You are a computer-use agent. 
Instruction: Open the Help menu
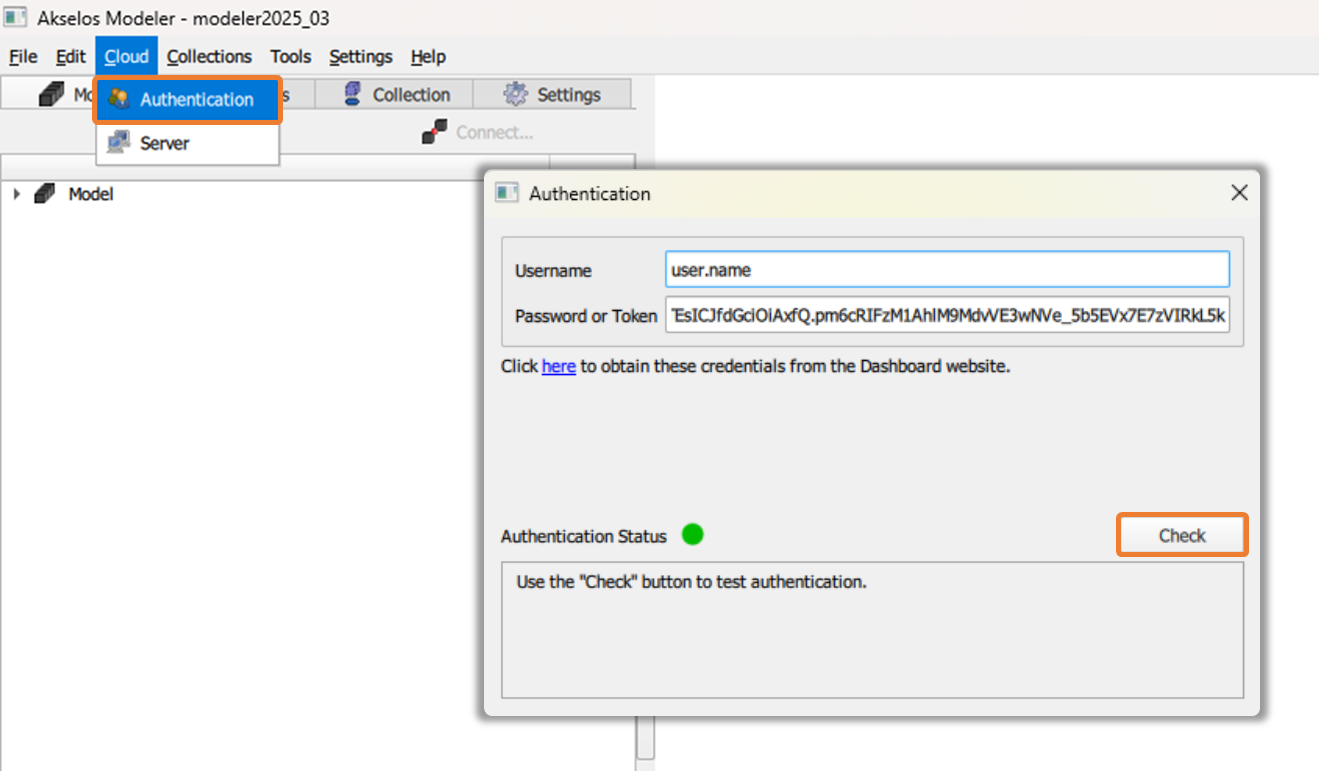pos(428,57)
